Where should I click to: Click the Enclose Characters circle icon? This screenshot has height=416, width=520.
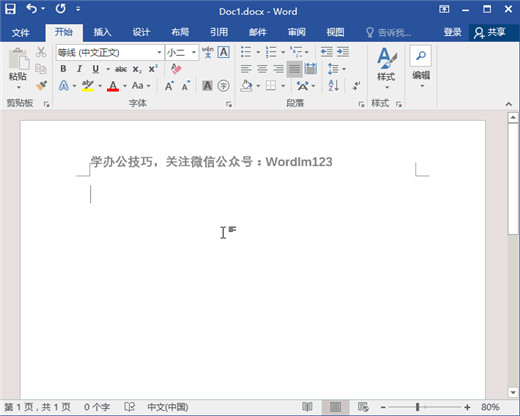223,86
